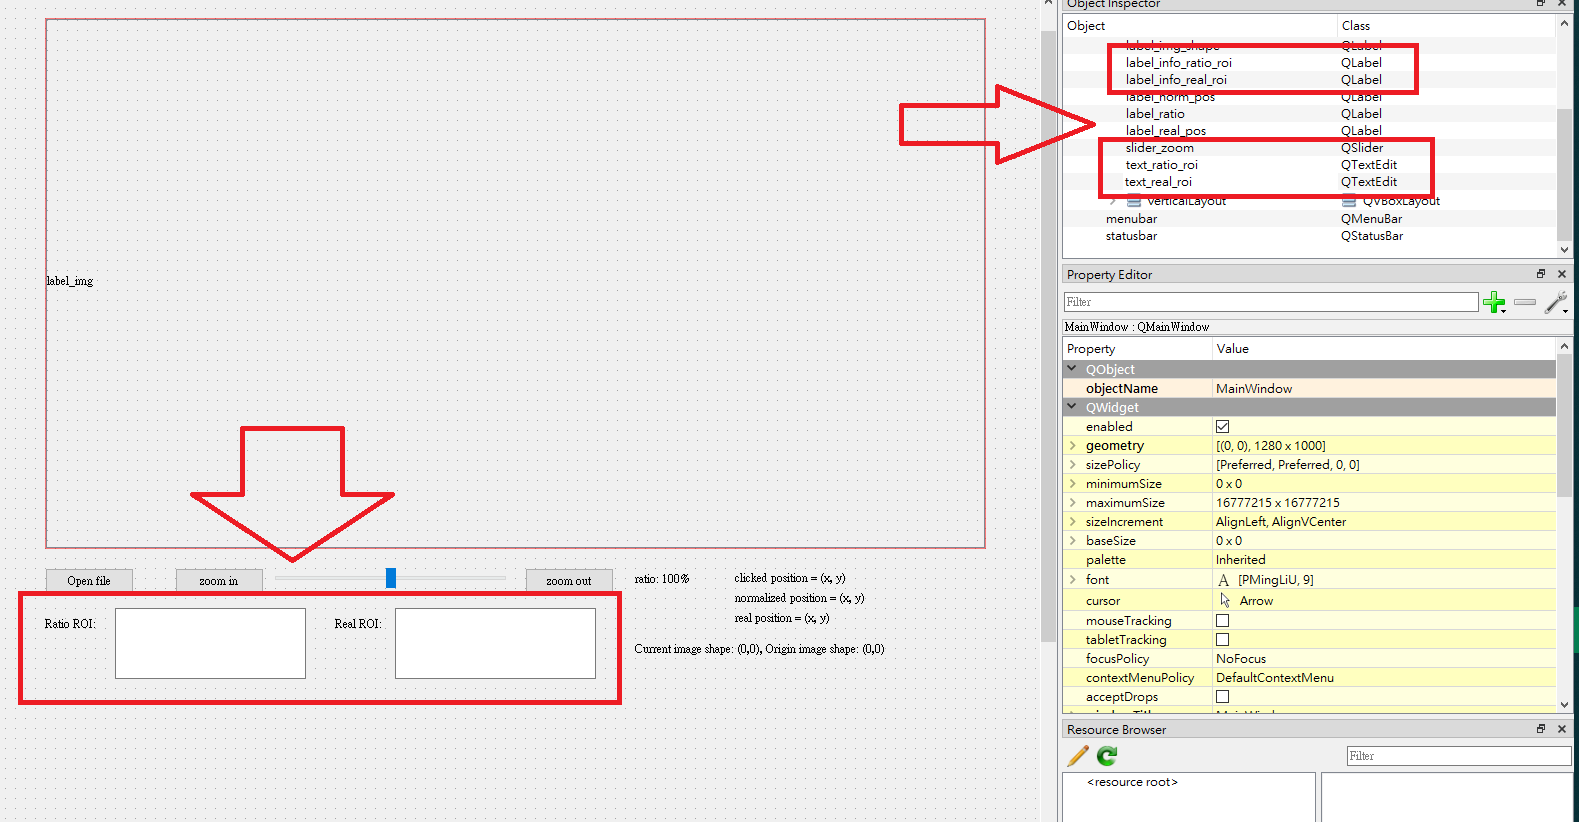Viewport: 1579px width, 822px height.
Task: Click the Property Editor Filter field
Action: (1270, 302)
